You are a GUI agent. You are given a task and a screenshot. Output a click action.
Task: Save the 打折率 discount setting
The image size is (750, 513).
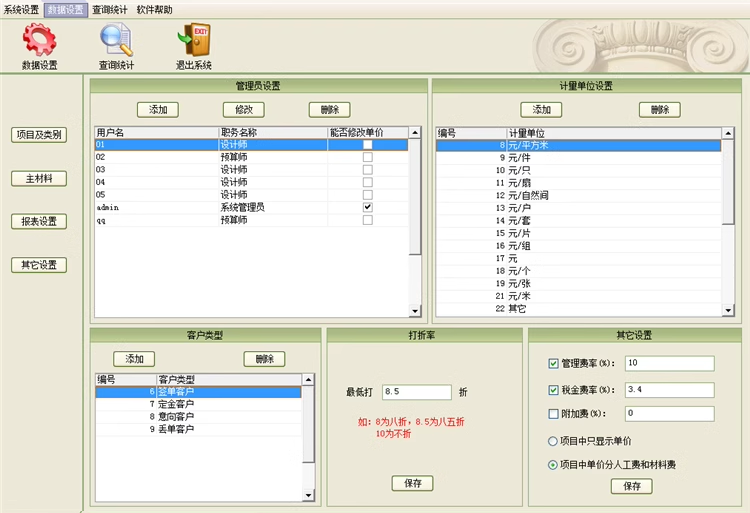(412, 483)
